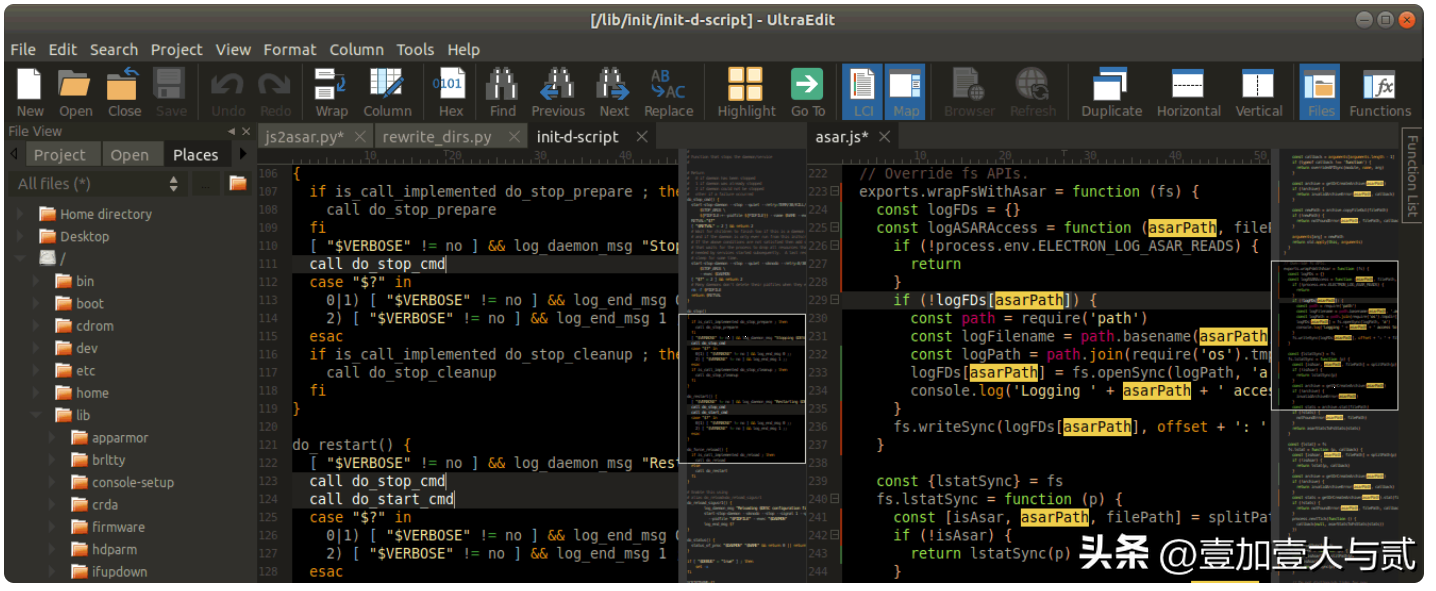The width and height of the screenshot is (1436, 591).
Task: Close the rewrite_dirs.py tab
Action: [x=514, y=137]
